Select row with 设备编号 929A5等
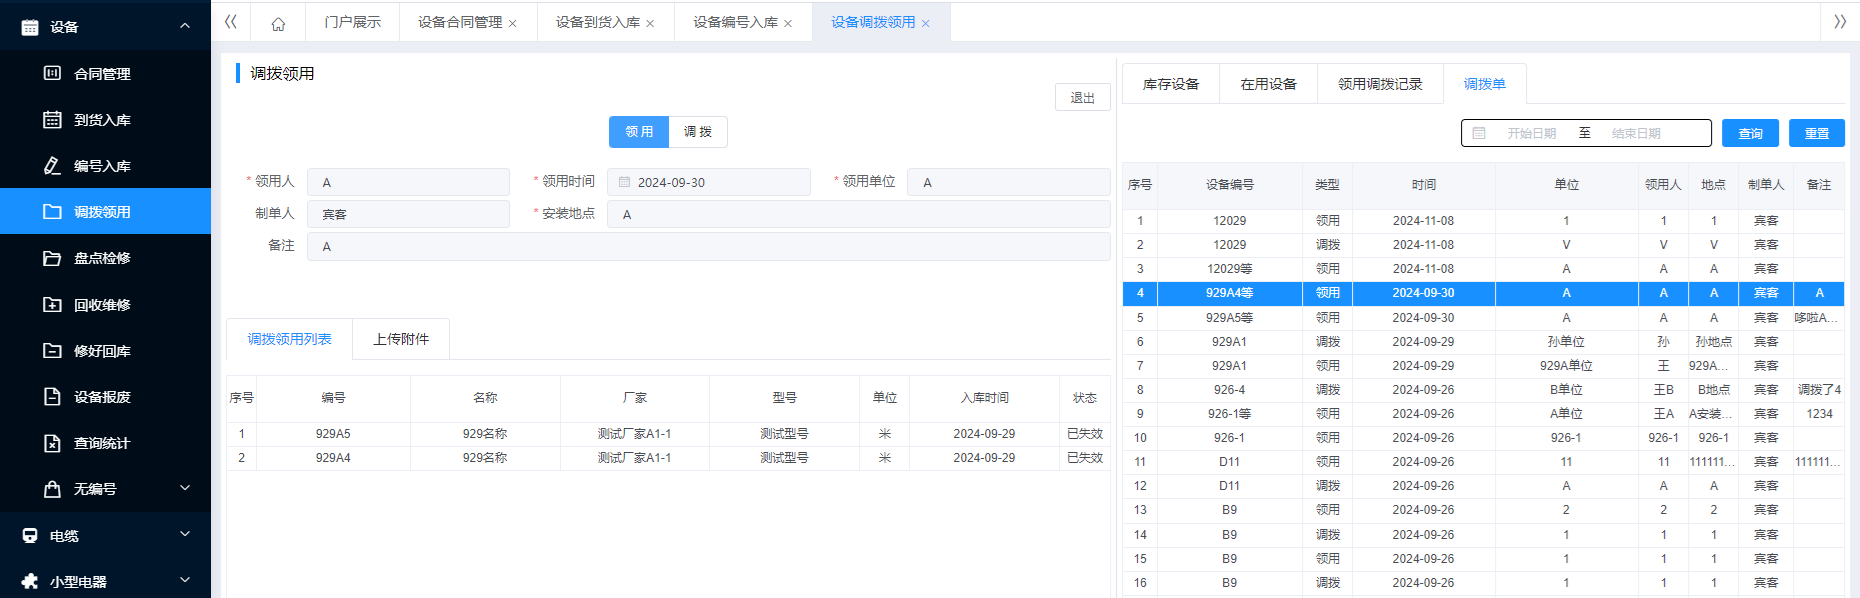Image resolution: width=1860 pixels, height=598 pixels. 1229,318
